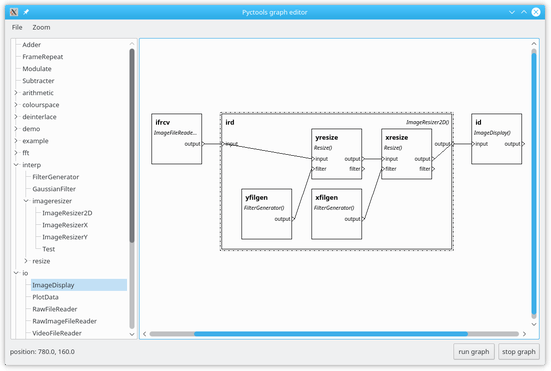Click the filter input port of yresize
This screenshot has height=371, width=551.
313,169
